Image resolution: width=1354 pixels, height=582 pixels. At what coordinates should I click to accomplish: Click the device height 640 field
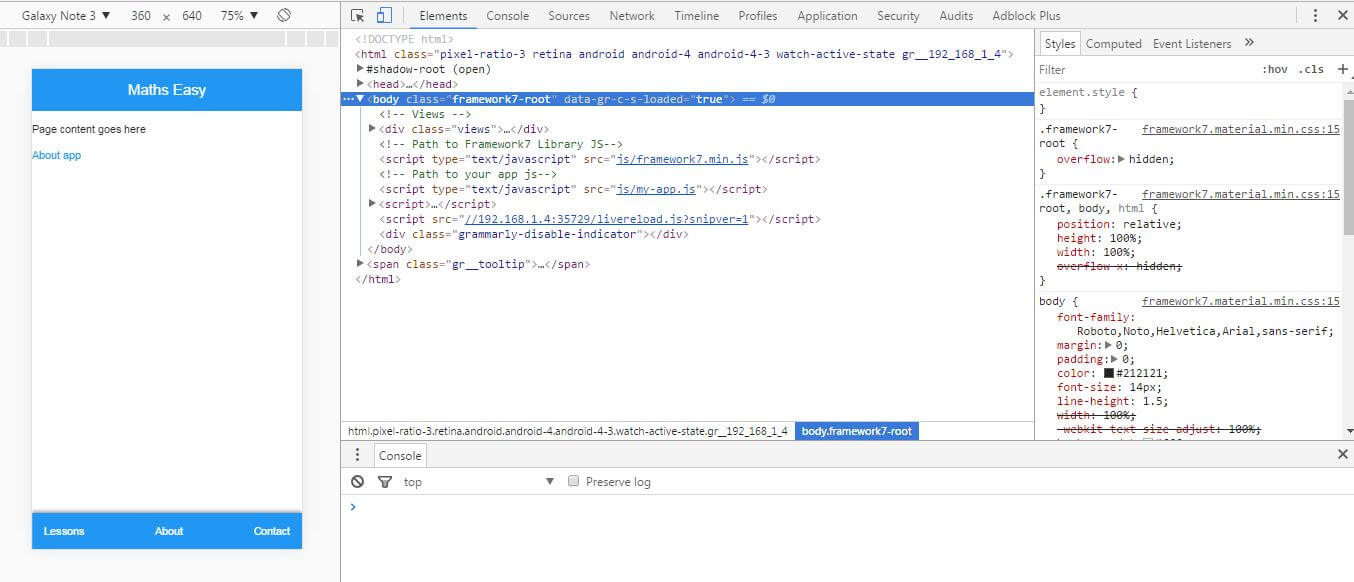(x=192, y=16)
